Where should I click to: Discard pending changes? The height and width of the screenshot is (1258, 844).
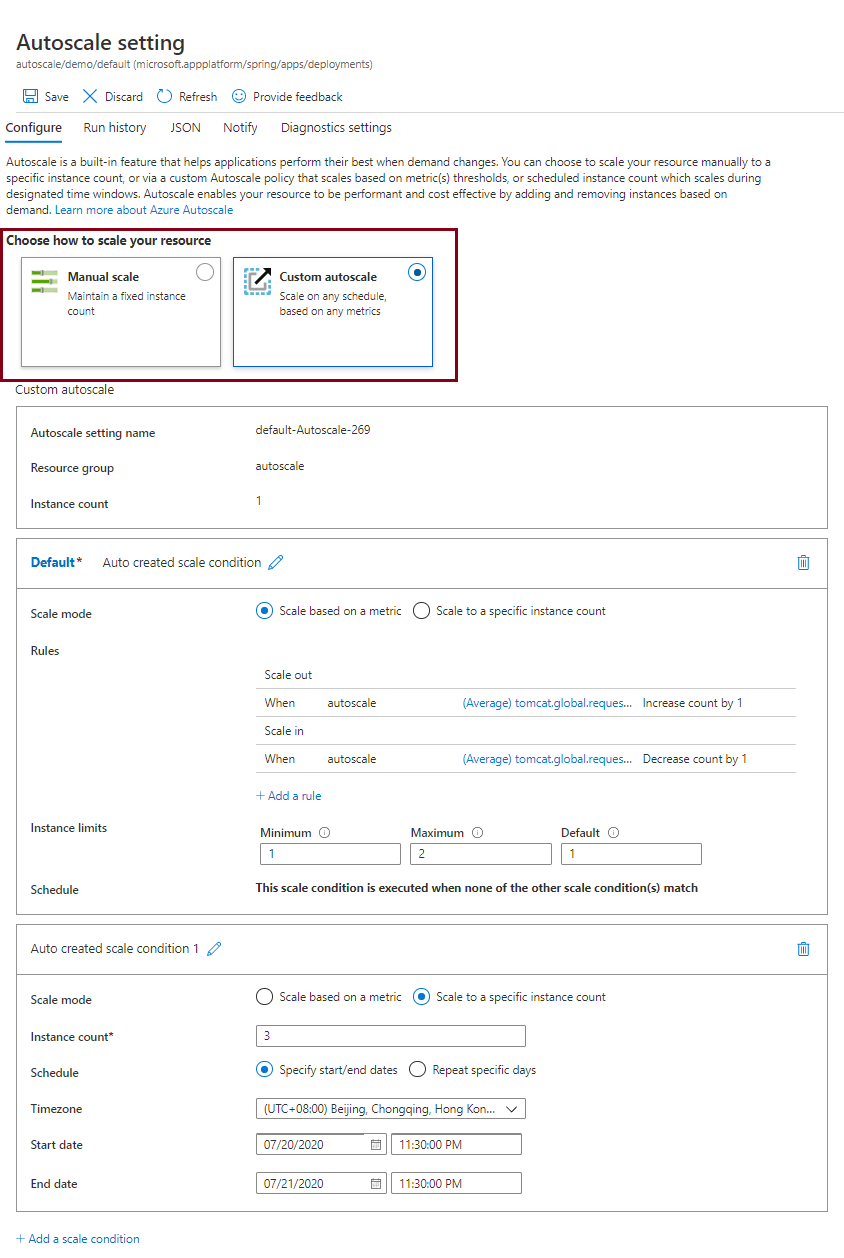pyautogui.click(x=111, y=96)
